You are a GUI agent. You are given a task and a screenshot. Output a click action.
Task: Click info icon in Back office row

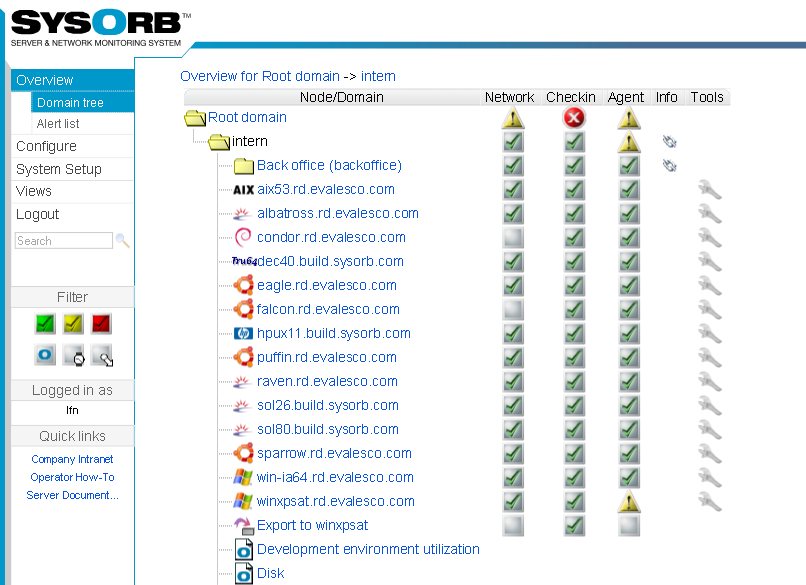(x=669, y=166)
